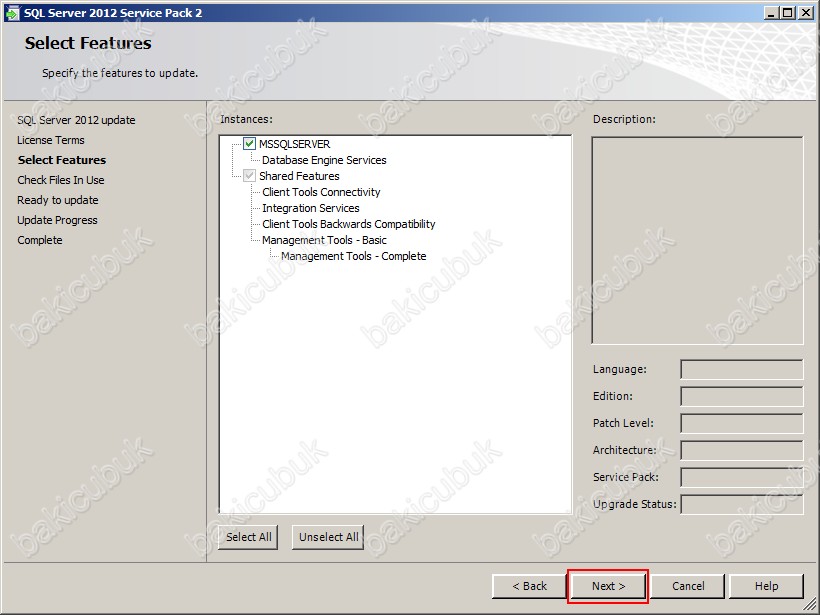Select Client Tools Connectivity feature
Viewport: 820px width, 615px height.
point(321,192)
